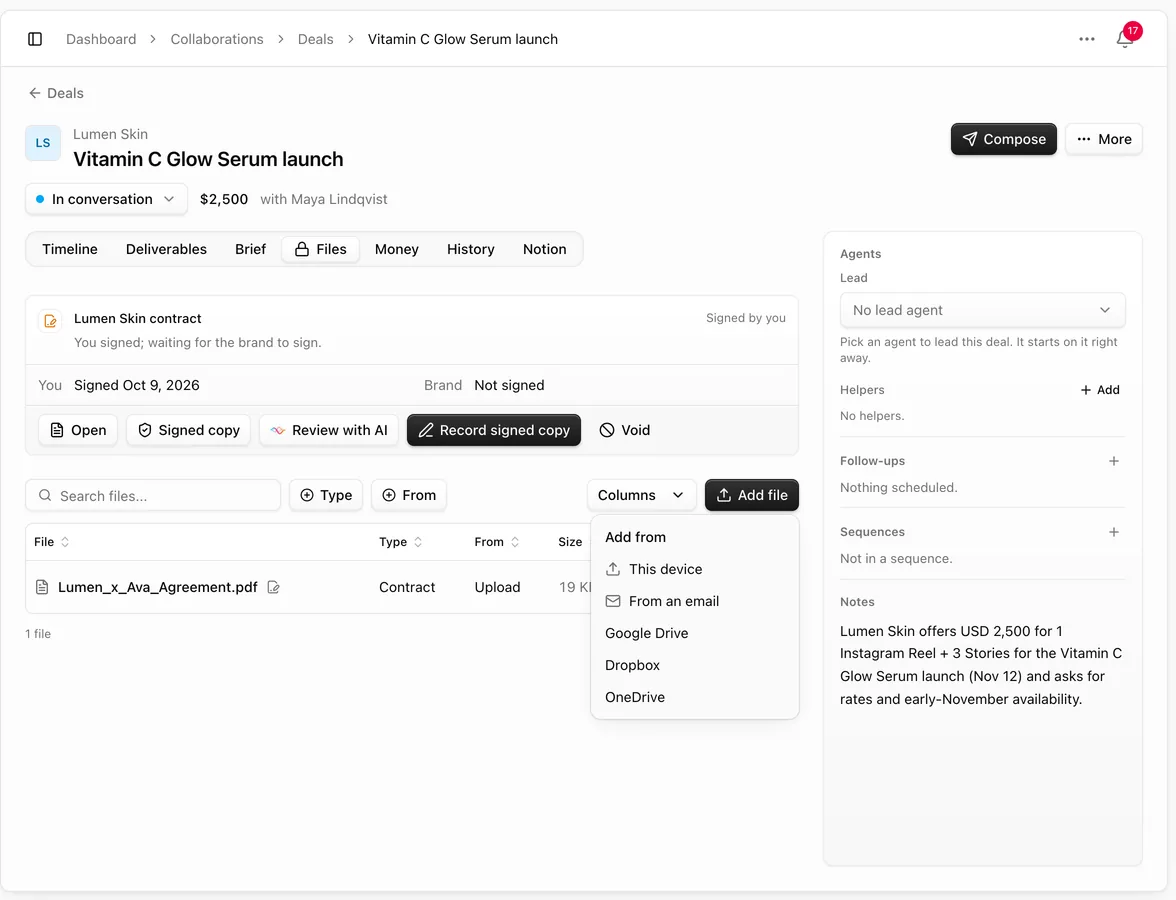The width and height of the screenshot is (1176, 900).
Task: Open the In conversation status dropdown
Action: (106, 199)
